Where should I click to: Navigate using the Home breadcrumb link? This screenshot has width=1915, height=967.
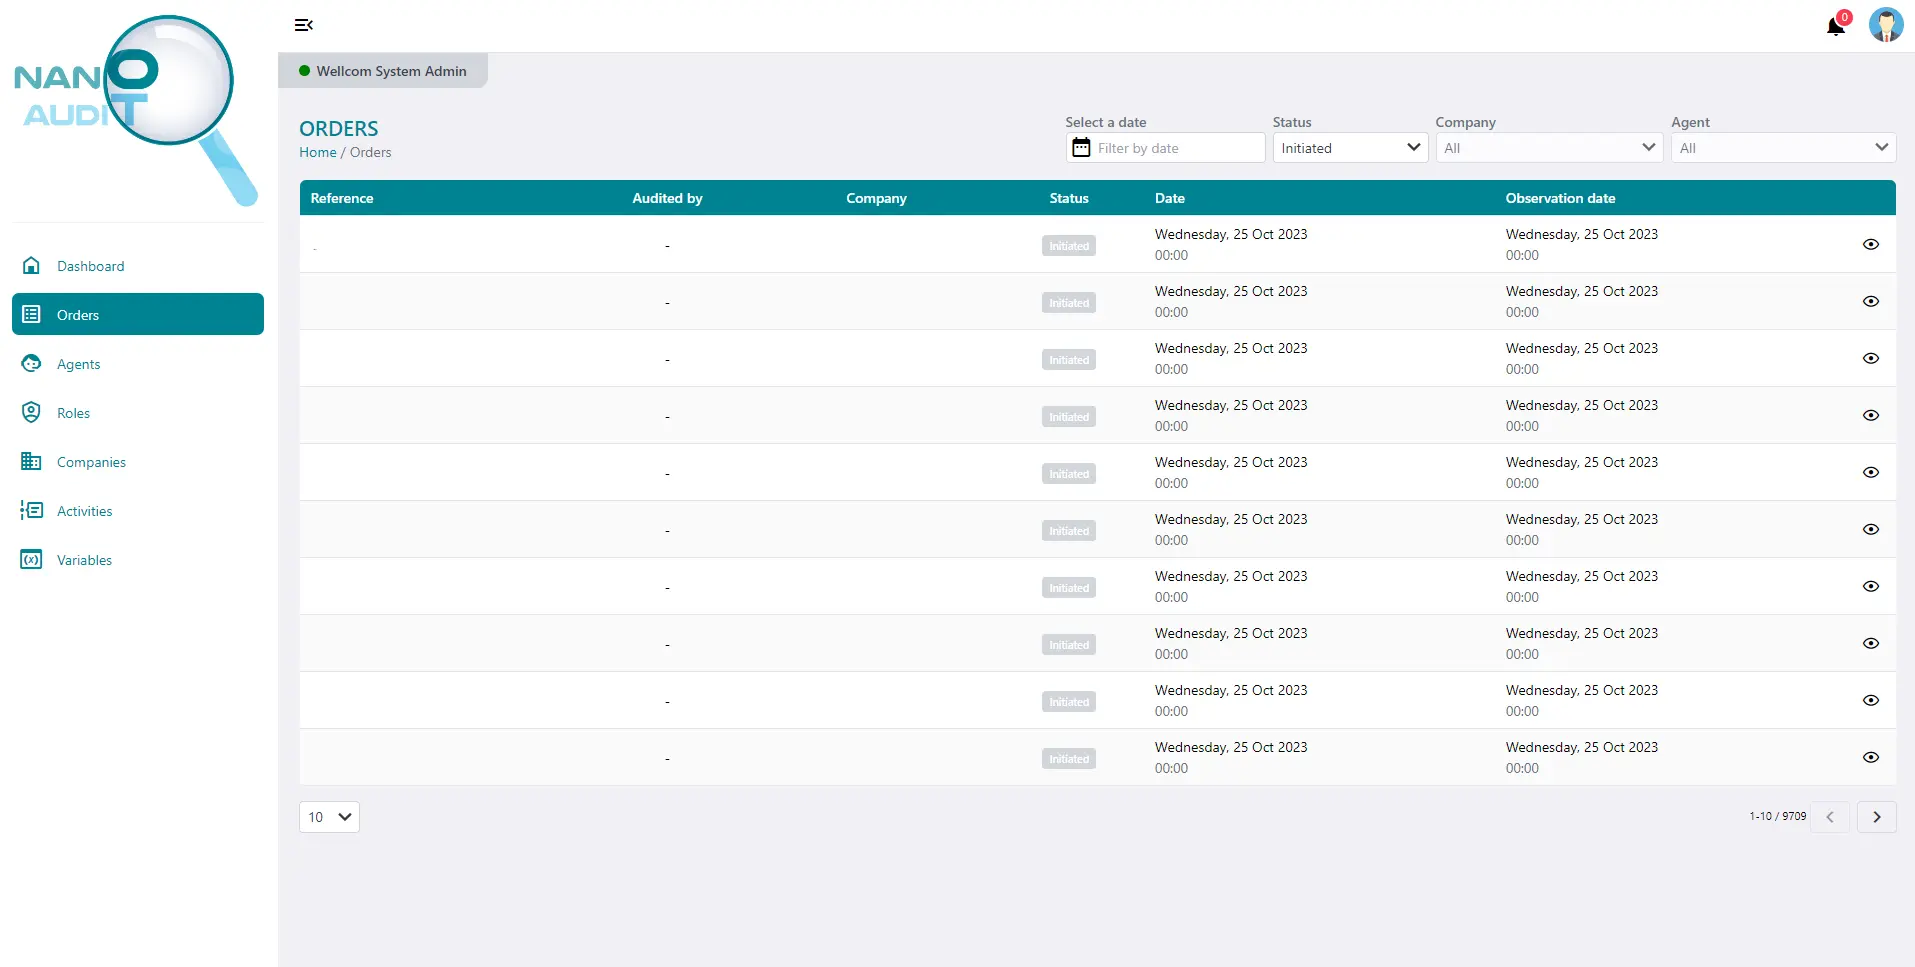tap(317, 152)
